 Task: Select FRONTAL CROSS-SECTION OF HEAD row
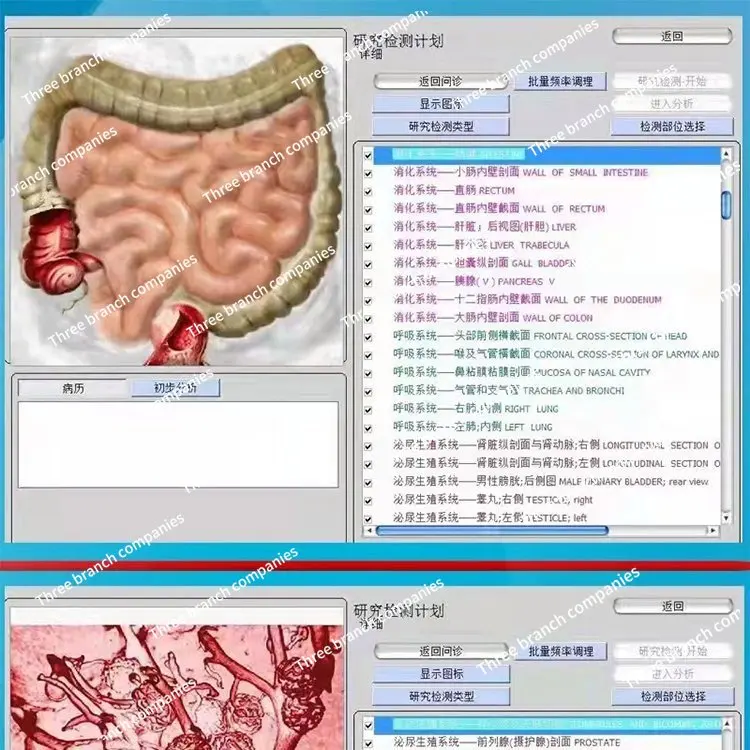[x=540, y=336]
